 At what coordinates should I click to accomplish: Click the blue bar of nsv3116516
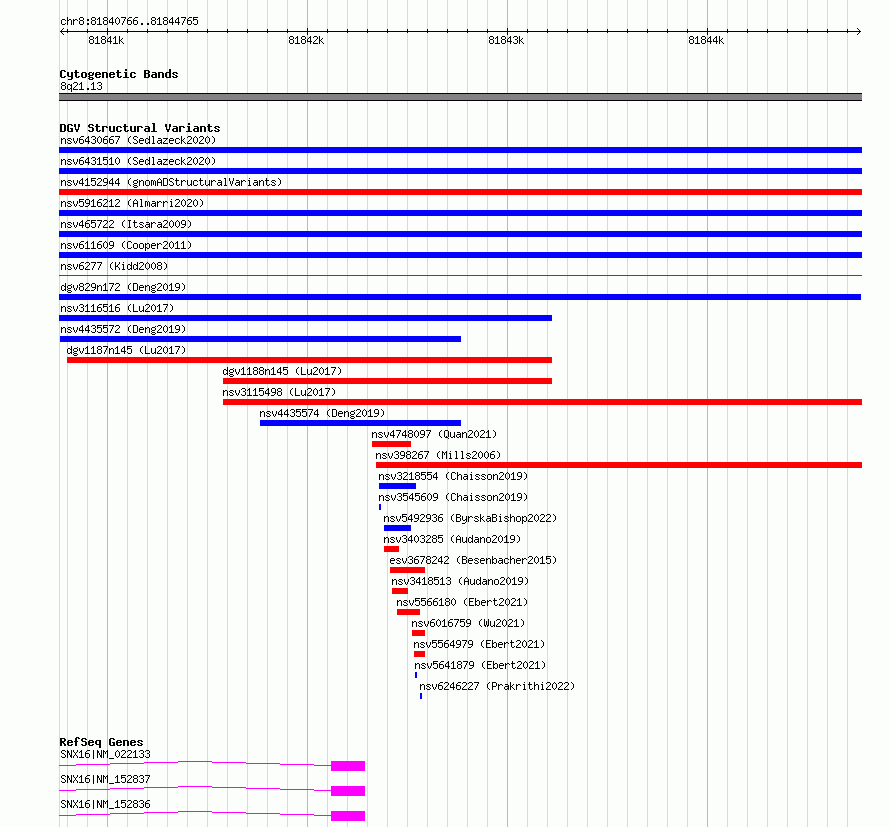pos(305,318)
